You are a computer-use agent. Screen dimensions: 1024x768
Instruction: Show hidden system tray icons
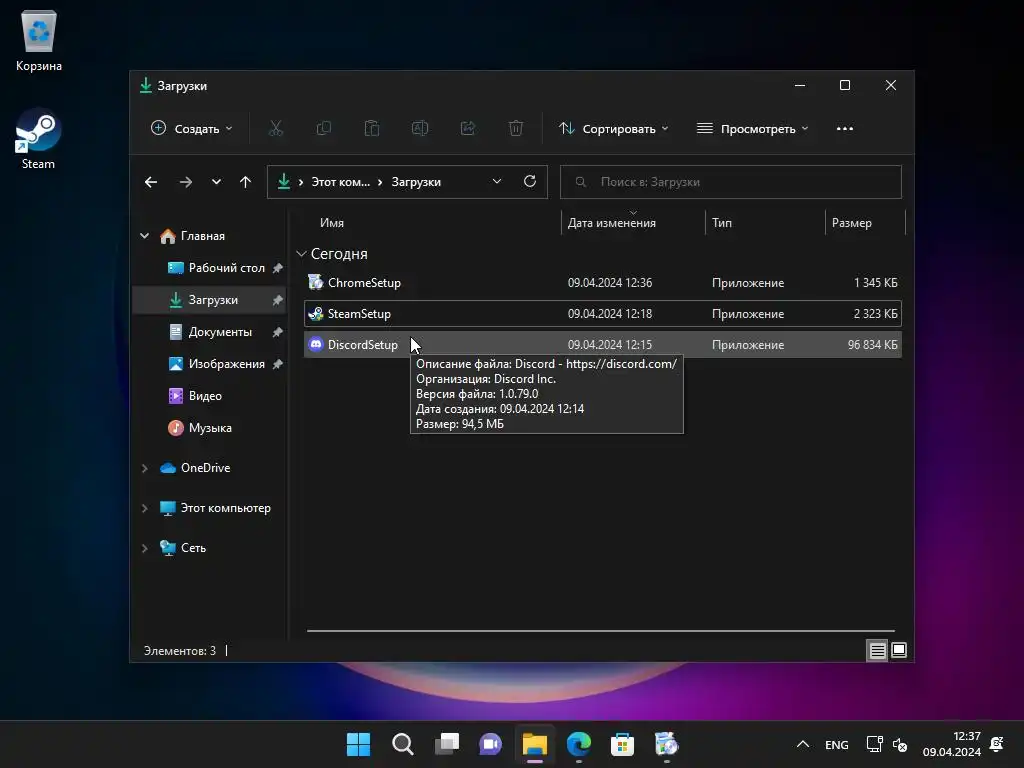tap(803, 744)
